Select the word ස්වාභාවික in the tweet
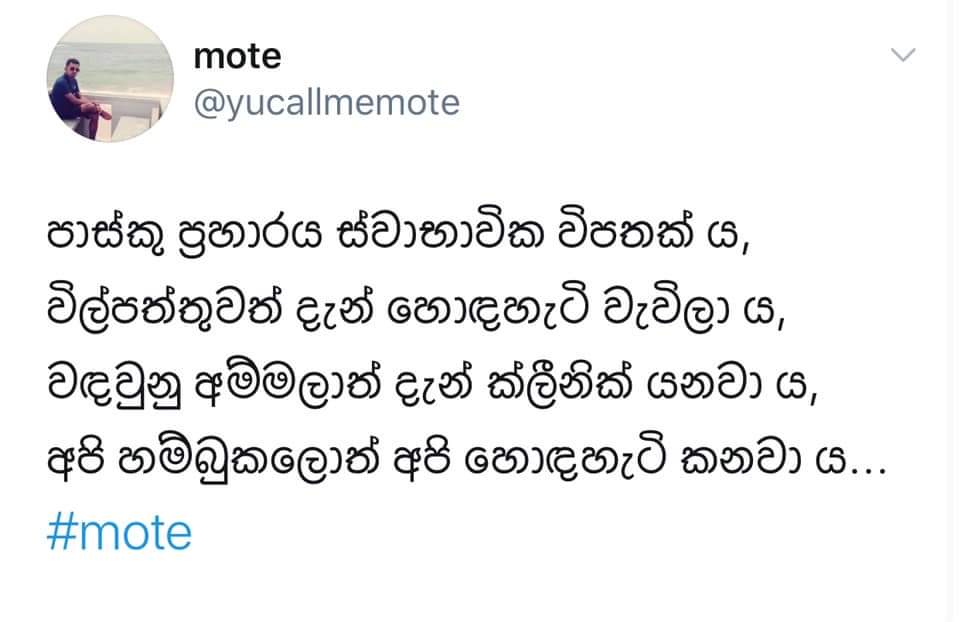 coord(440,233)
